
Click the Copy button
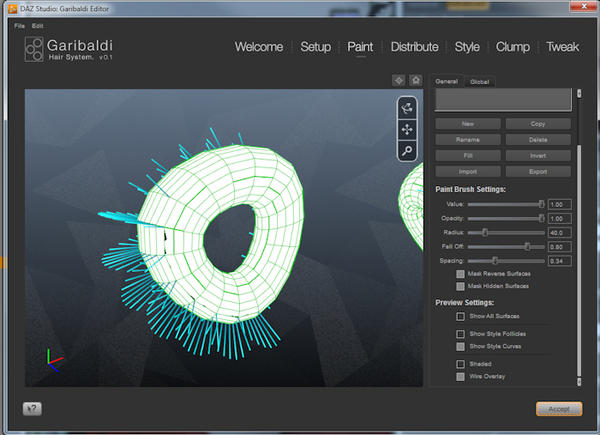538,124
